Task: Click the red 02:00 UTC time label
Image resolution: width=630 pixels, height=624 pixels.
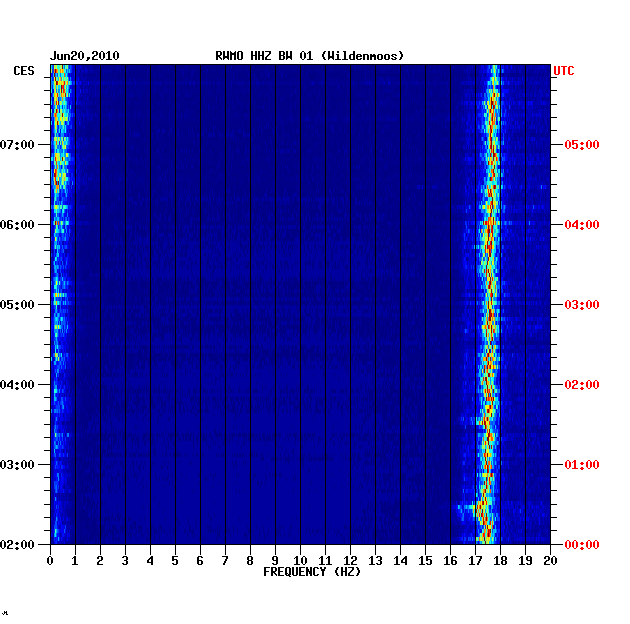Action: (x=582, y=385)
